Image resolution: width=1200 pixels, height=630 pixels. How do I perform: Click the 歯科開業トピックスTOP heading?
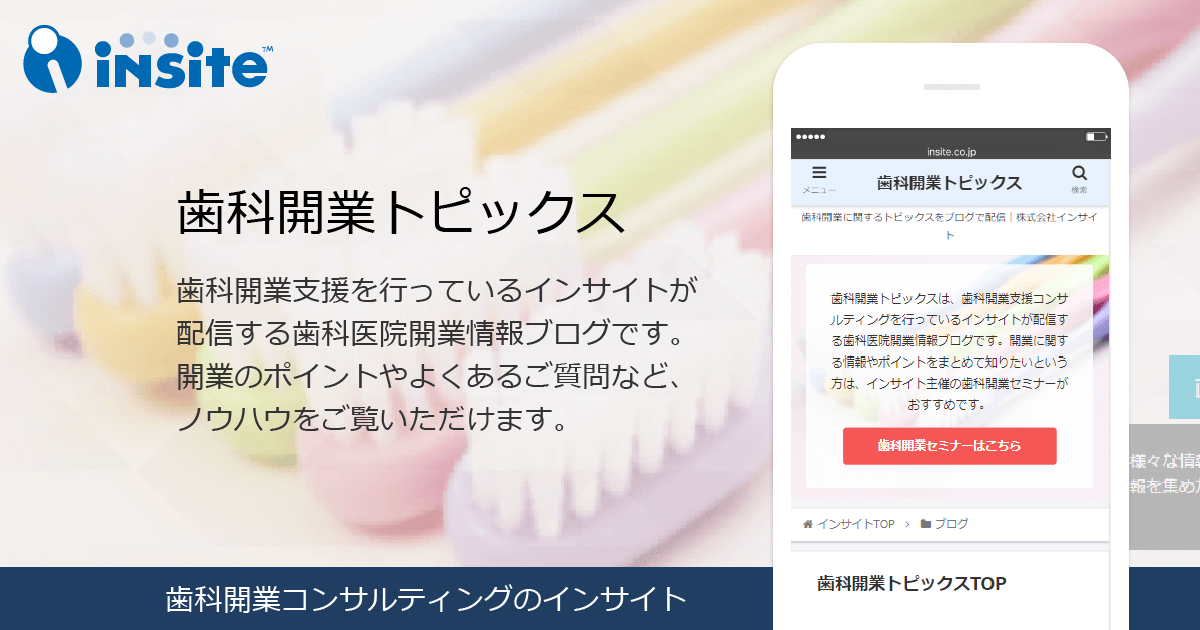911,583
